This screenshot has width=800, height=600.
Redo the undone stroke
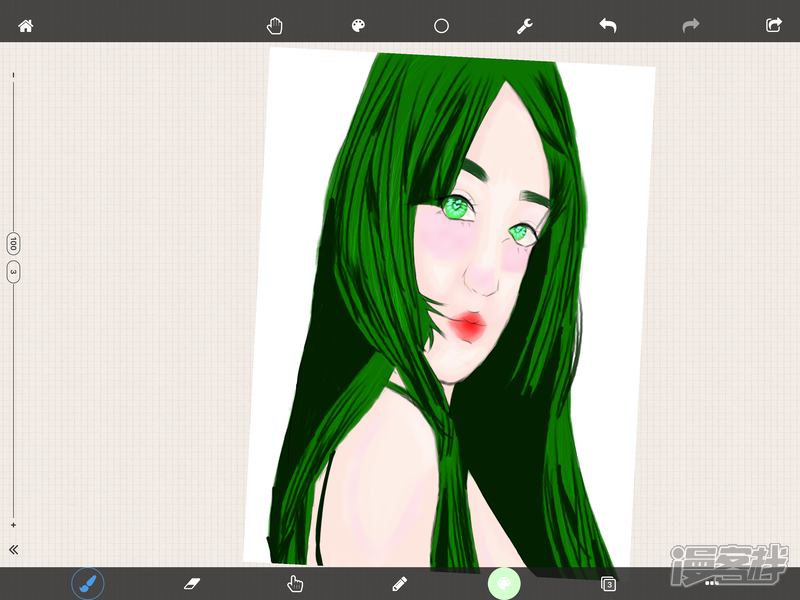pos(690,26)
